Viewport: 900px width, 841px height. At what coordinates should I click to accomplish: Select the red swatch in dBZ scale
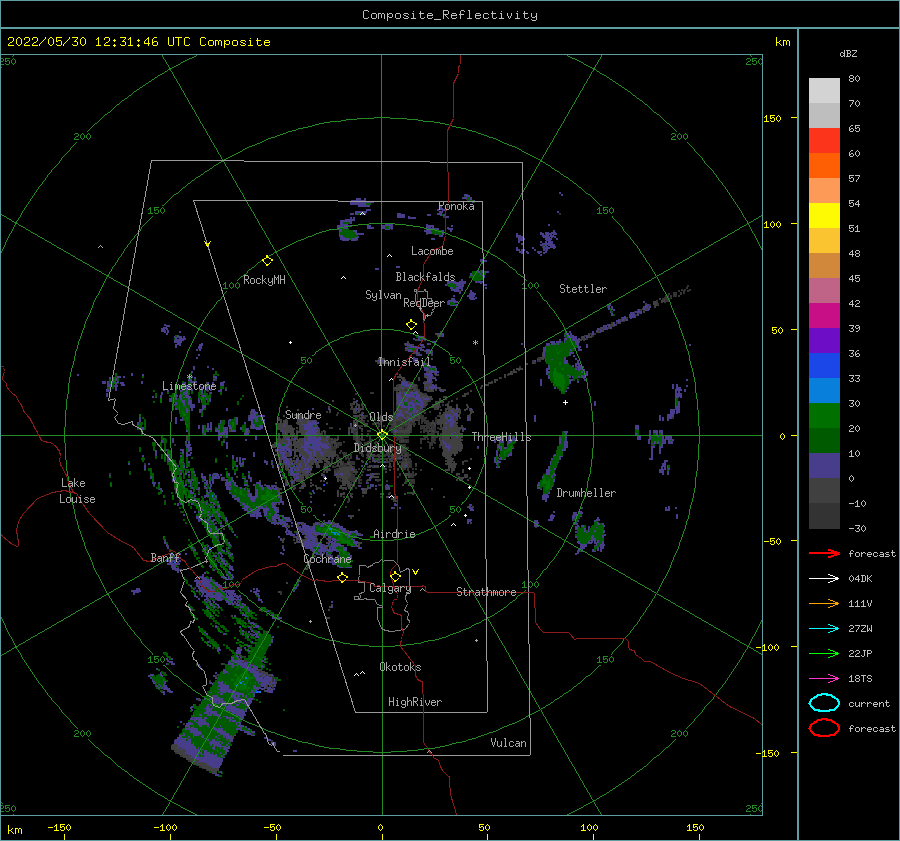point(824,141)
